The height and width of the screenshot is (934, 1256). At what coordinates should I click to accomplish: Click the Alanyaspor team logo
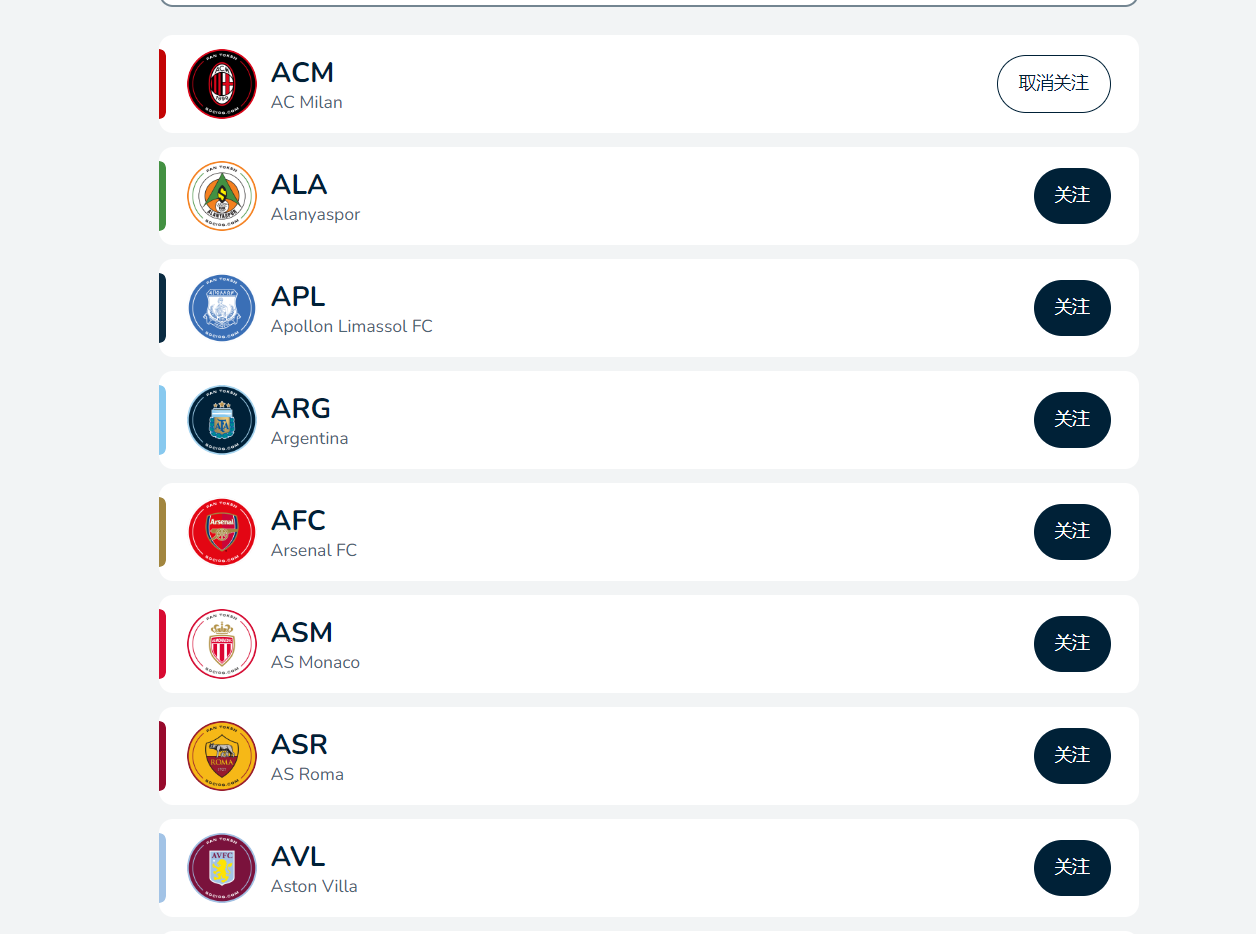222,196
